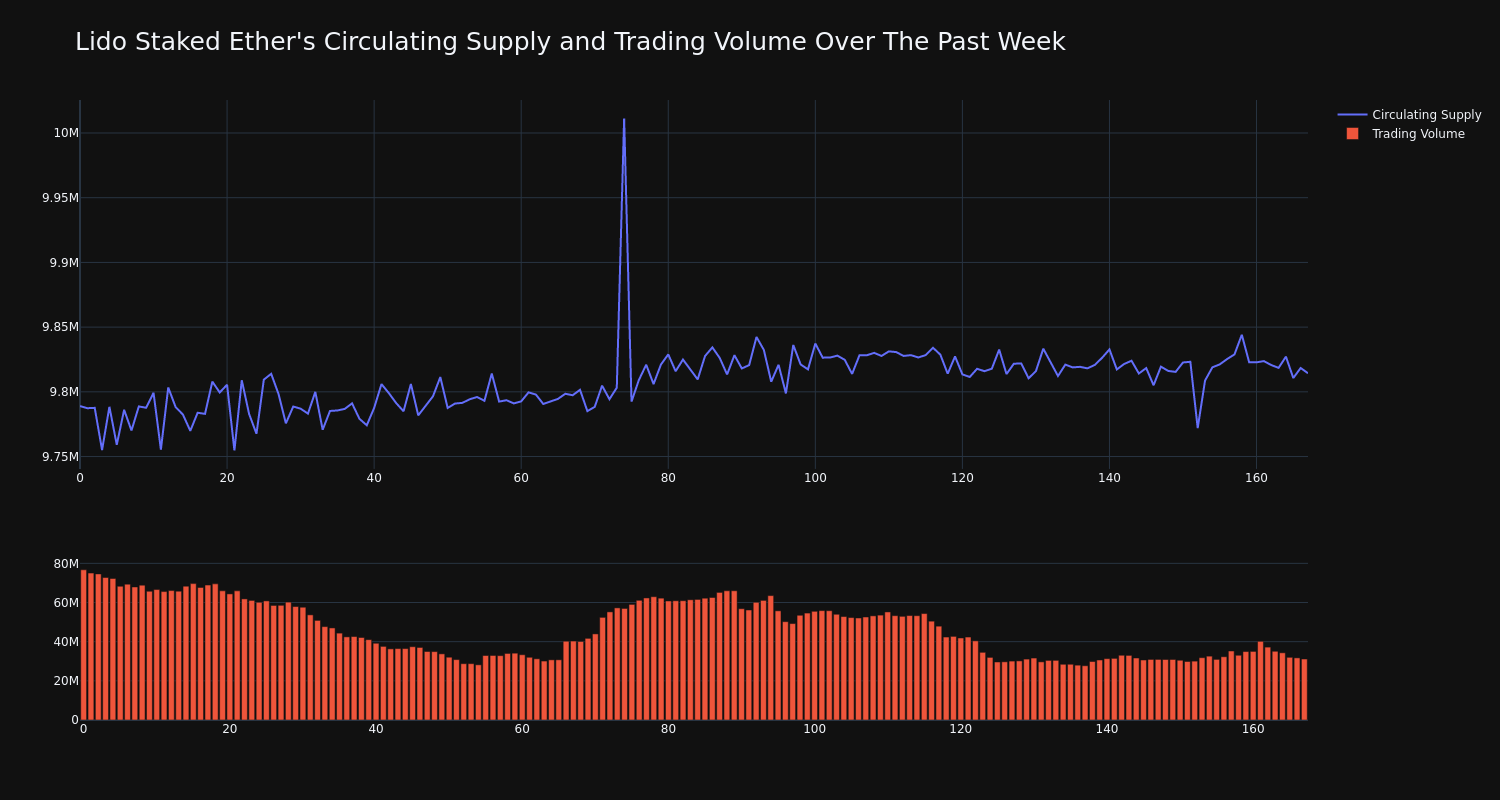
Task: Click the 40 tick on volume chart x-axis
Action: point(376,729)
